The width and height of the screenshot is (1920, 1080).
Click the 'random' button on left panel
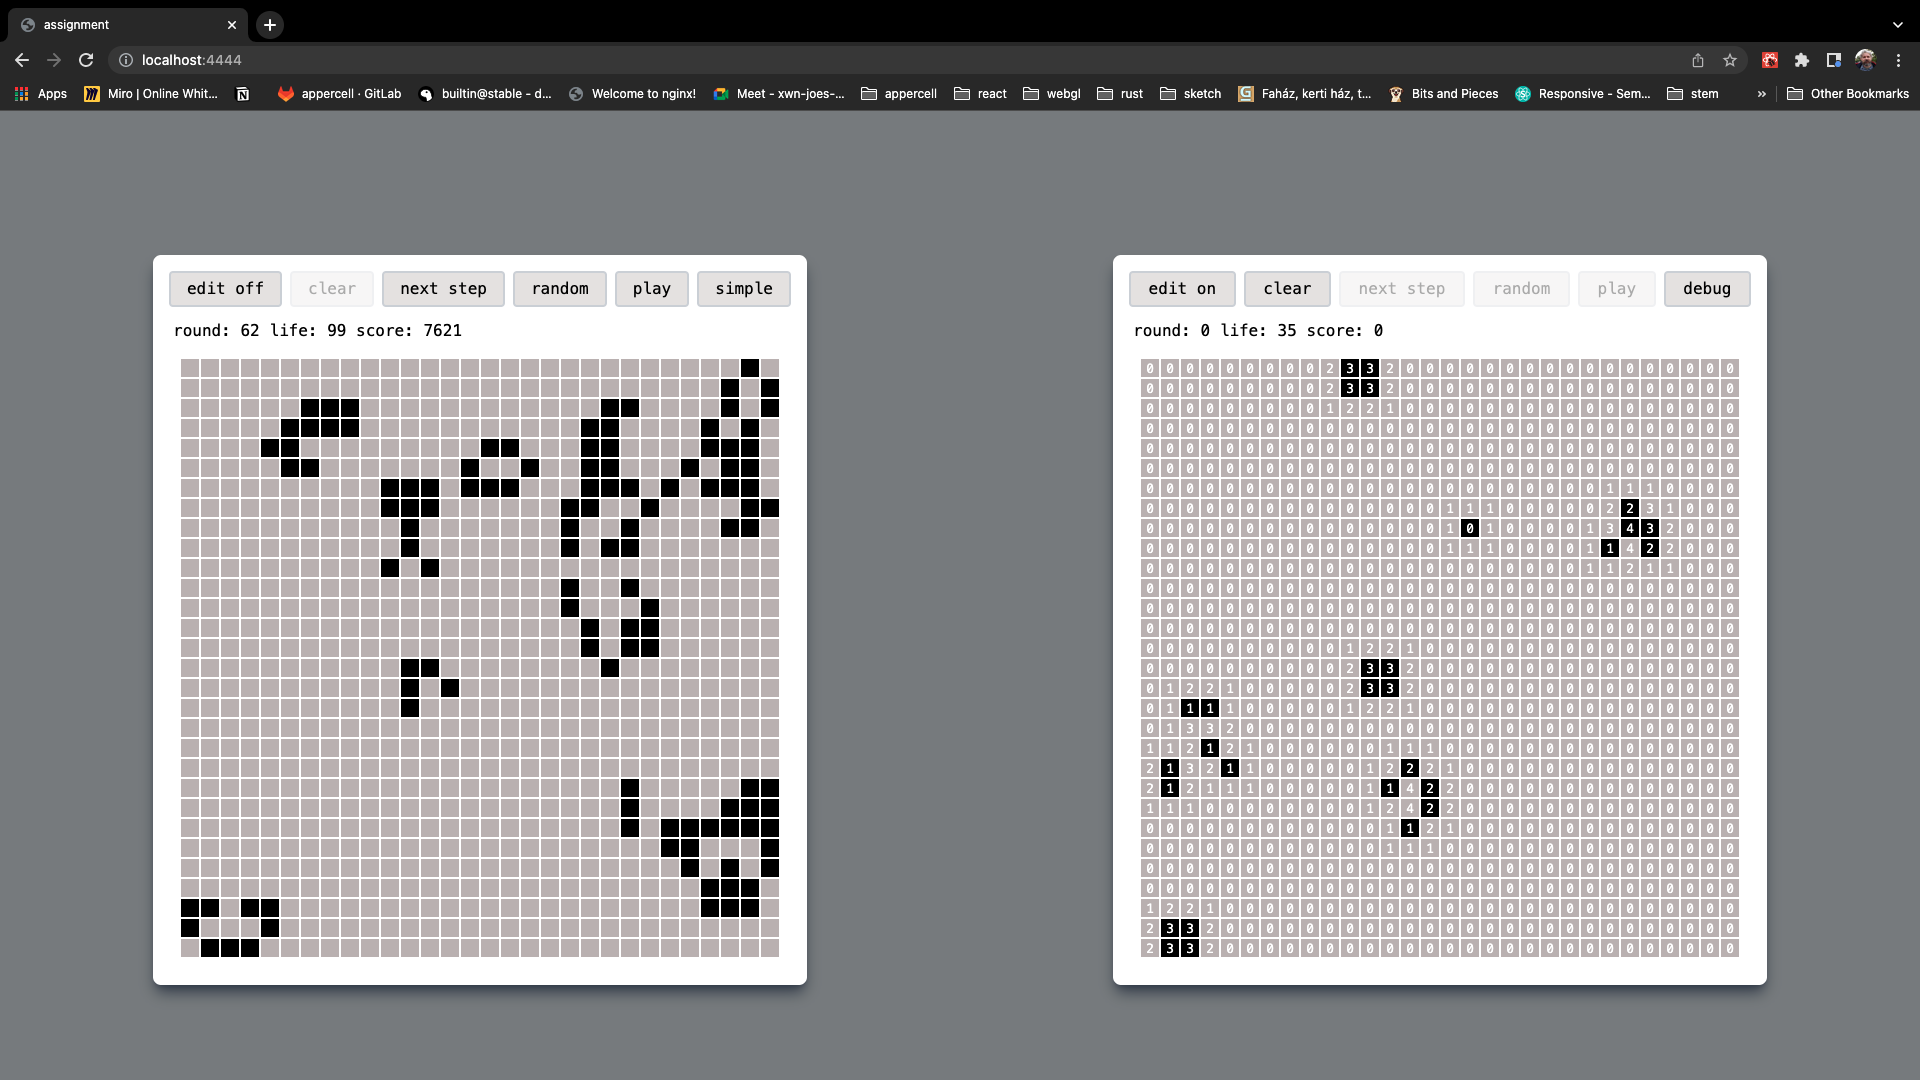[x=560, y=287]
